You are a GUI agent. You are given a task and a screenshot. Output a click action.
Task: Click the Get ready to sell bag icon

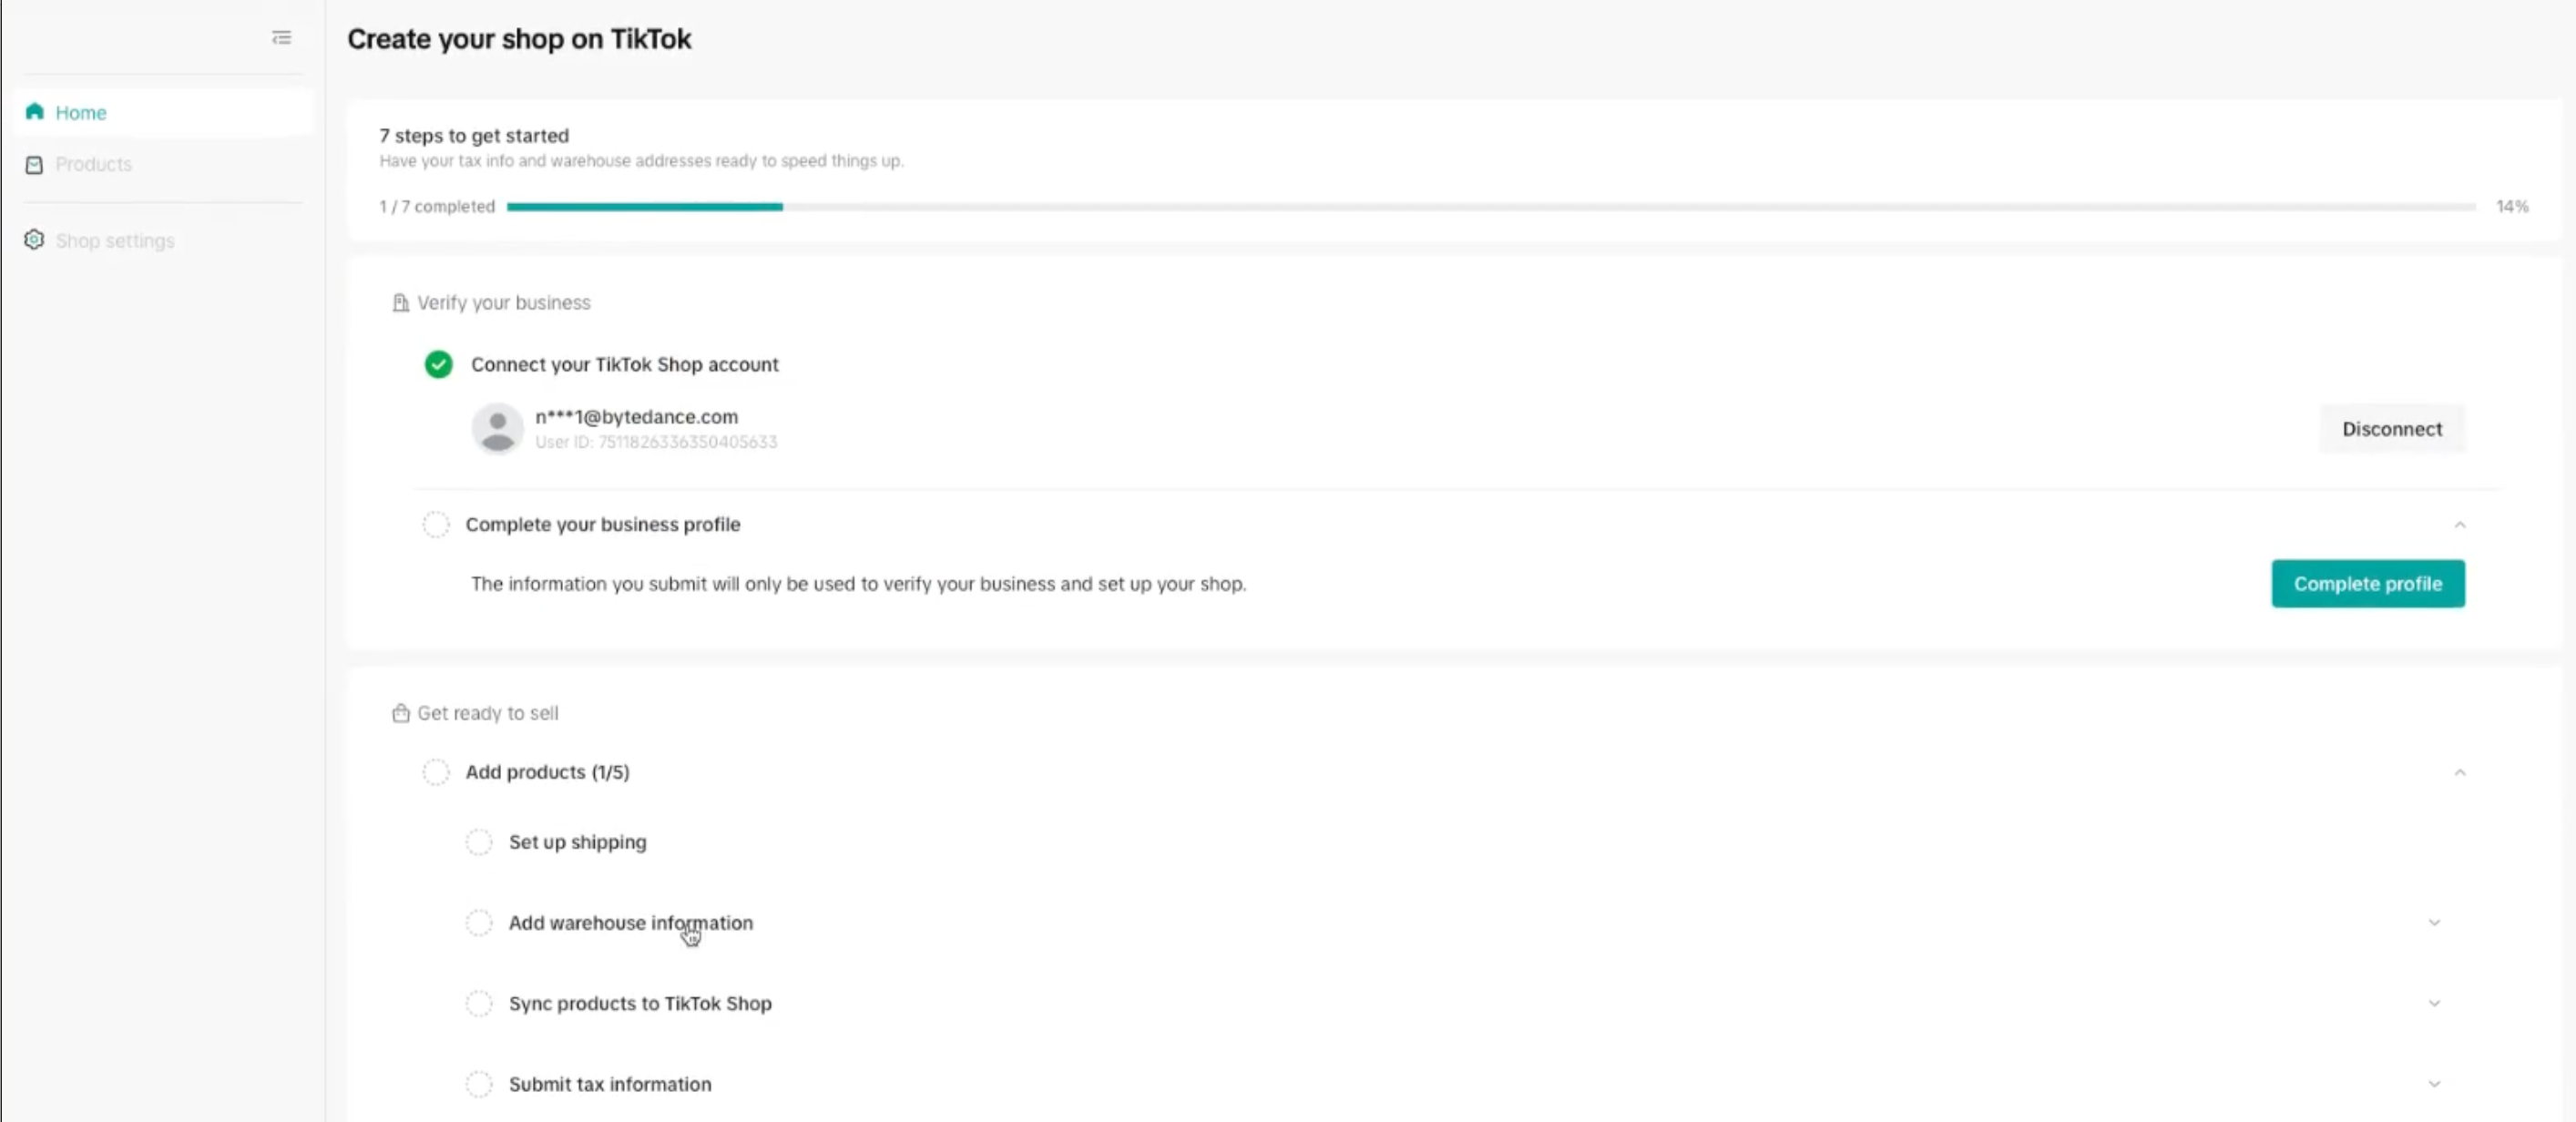(400, 713)
